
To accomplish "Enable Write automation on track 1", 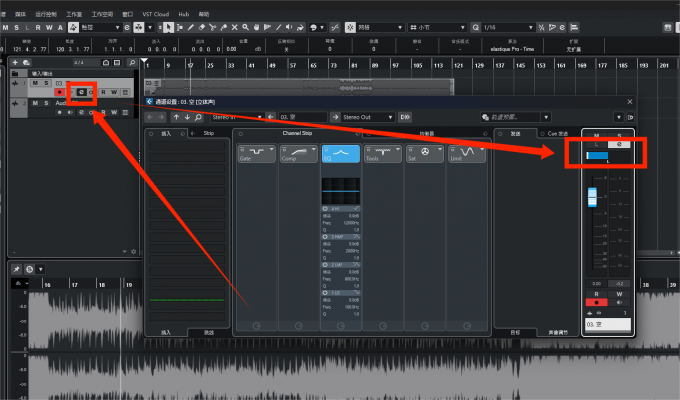I will pyautogui.click(x=114, y=92).
